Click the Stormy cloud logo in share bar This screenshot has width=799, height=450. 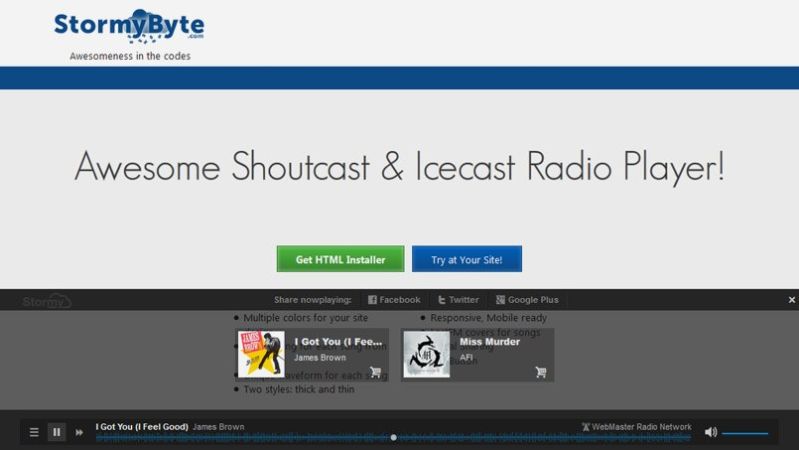pos(47,301)
